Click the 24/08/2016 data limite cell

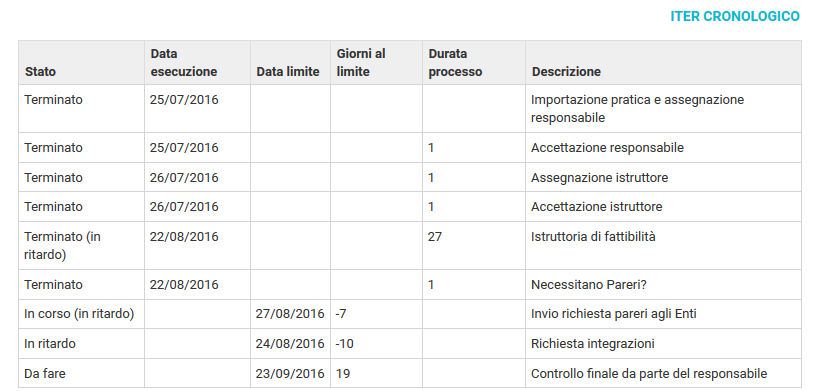(x=290, y=344)
